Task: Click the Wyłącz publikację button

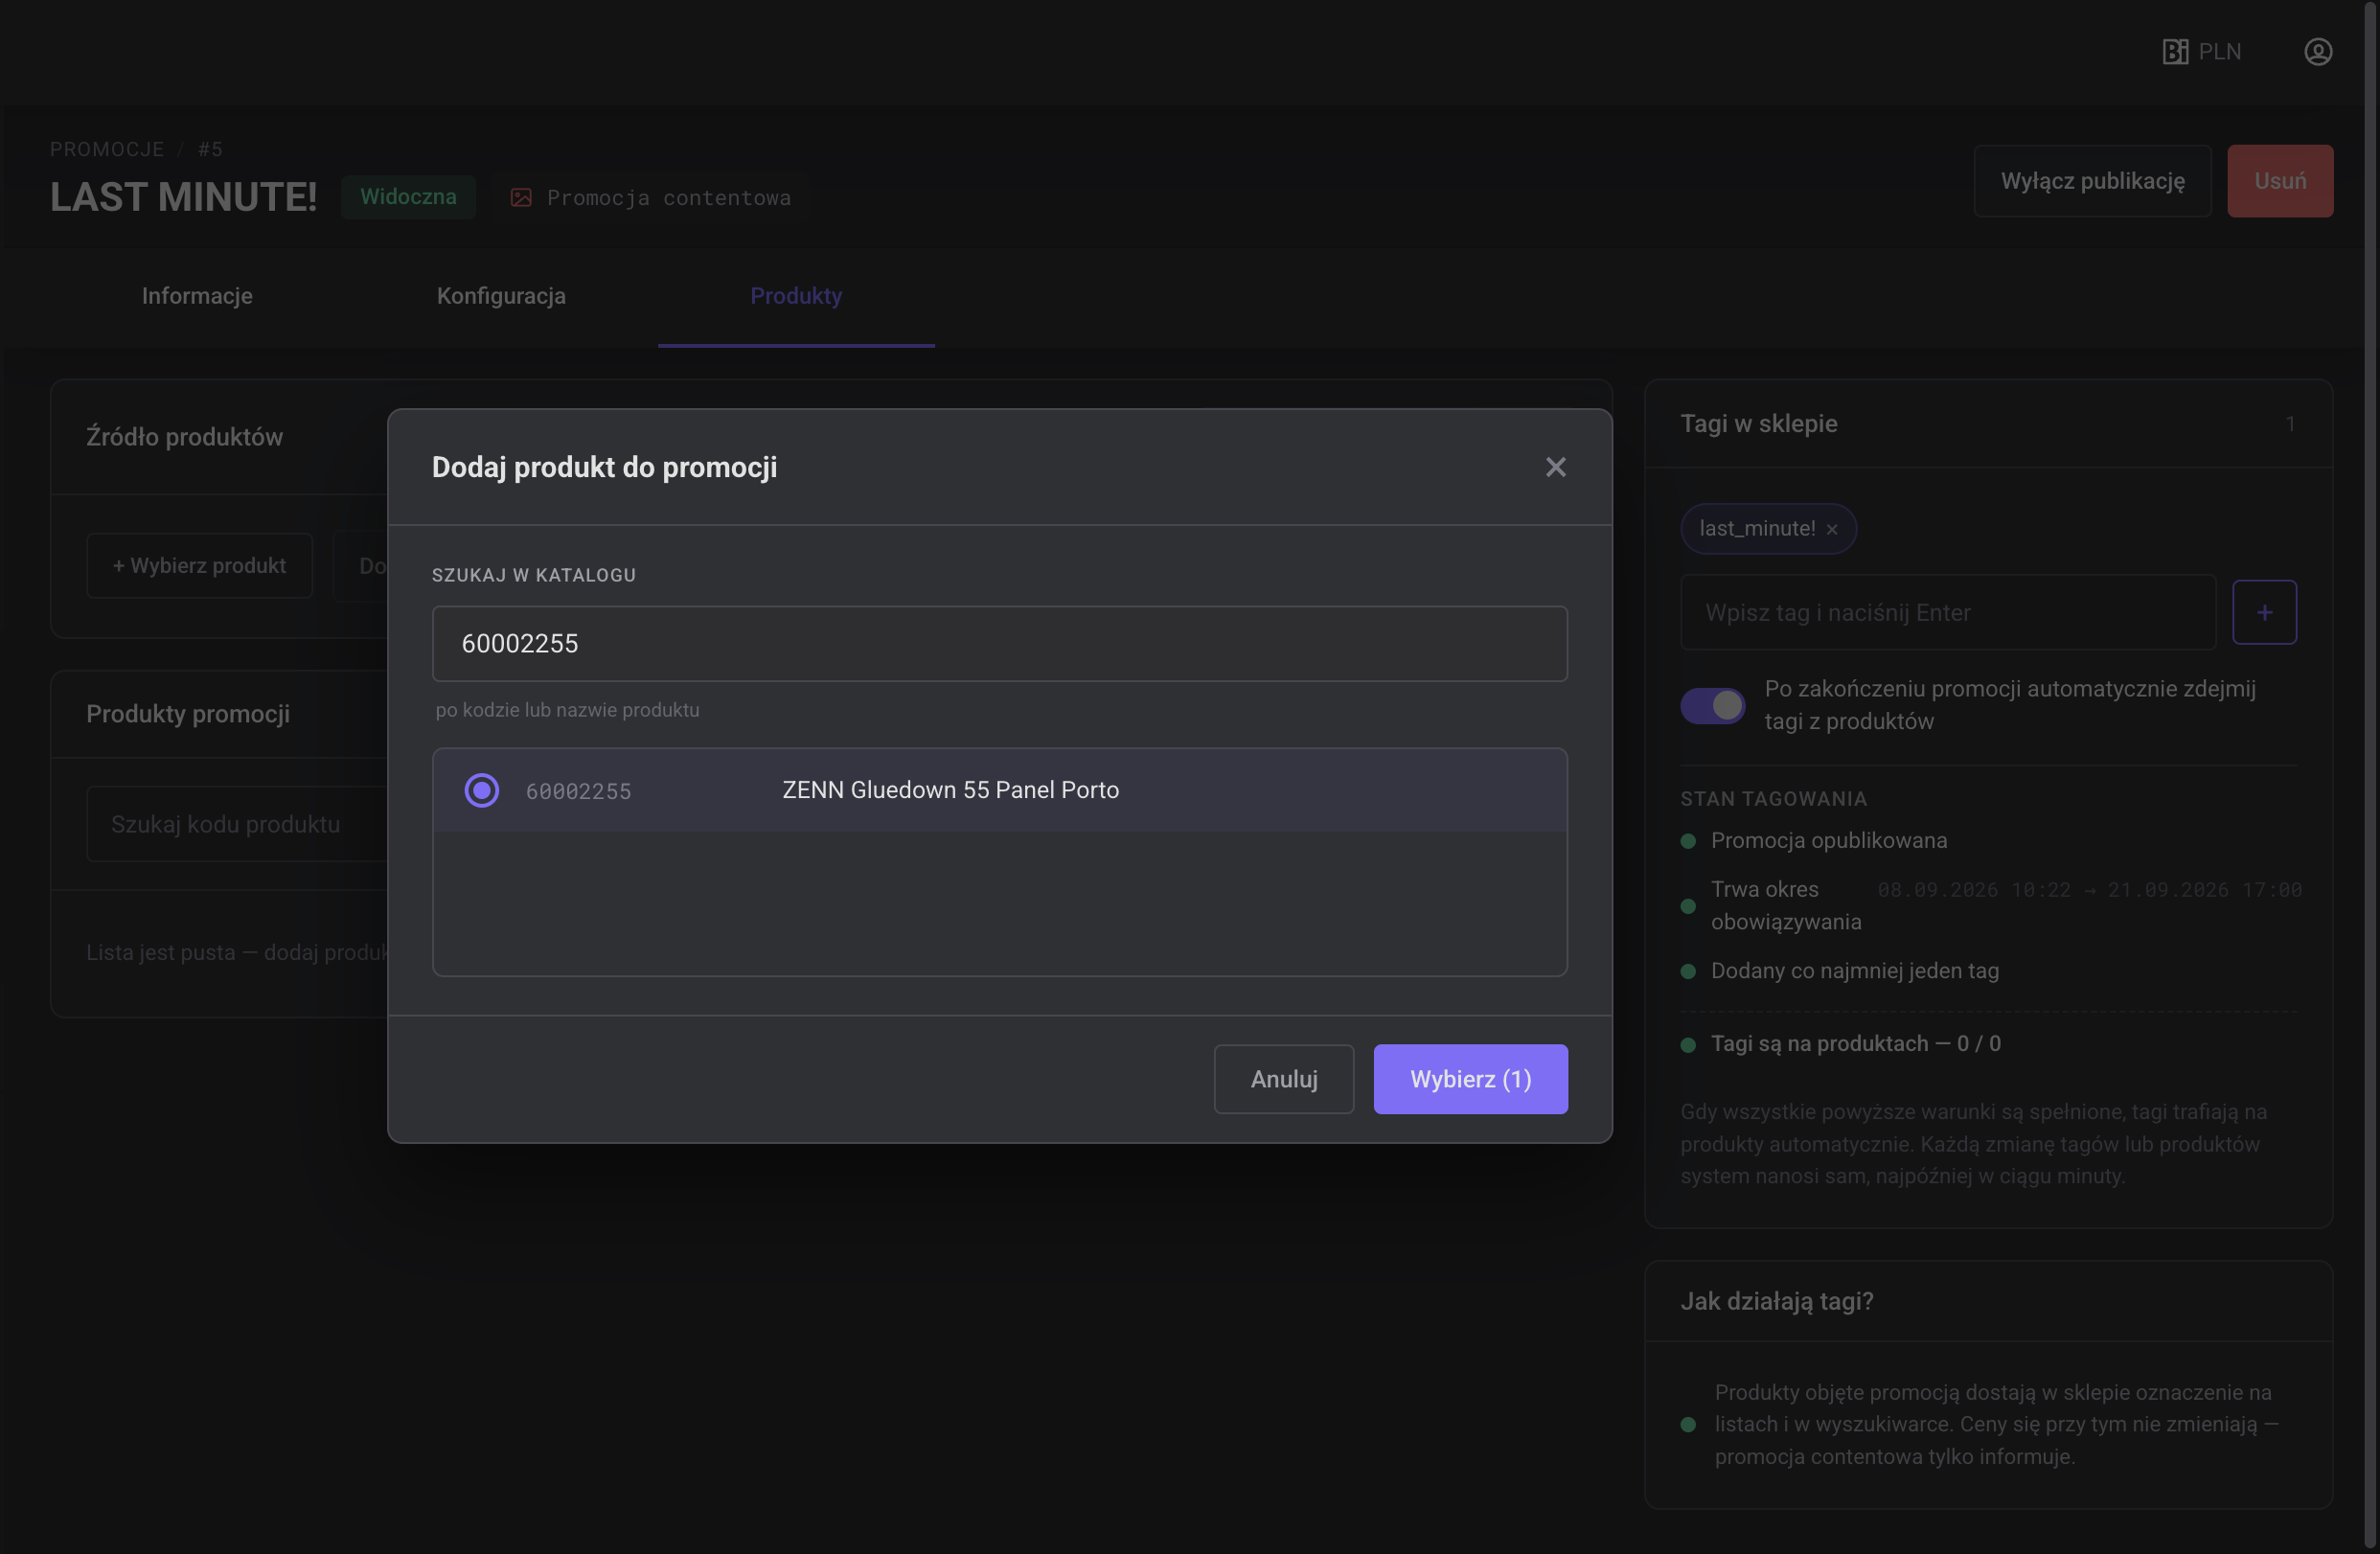Action: (x=2092, y=181)
